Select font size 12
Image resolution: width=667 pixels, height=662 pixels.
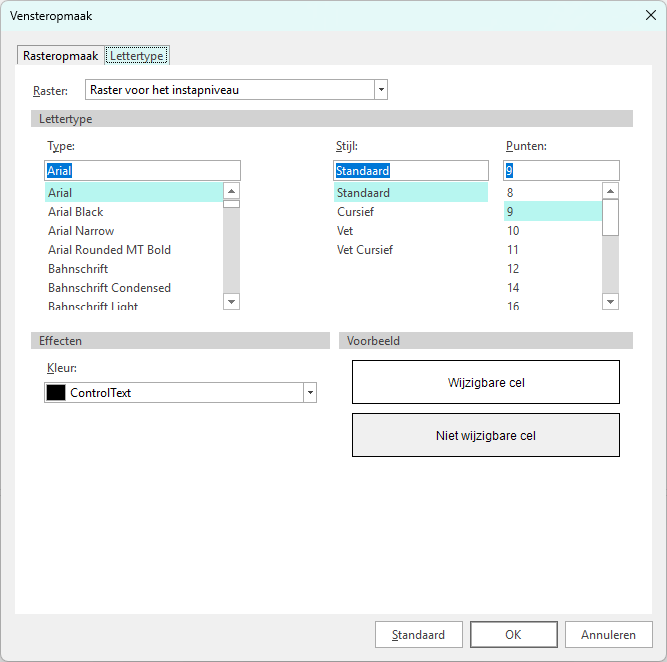513,269
